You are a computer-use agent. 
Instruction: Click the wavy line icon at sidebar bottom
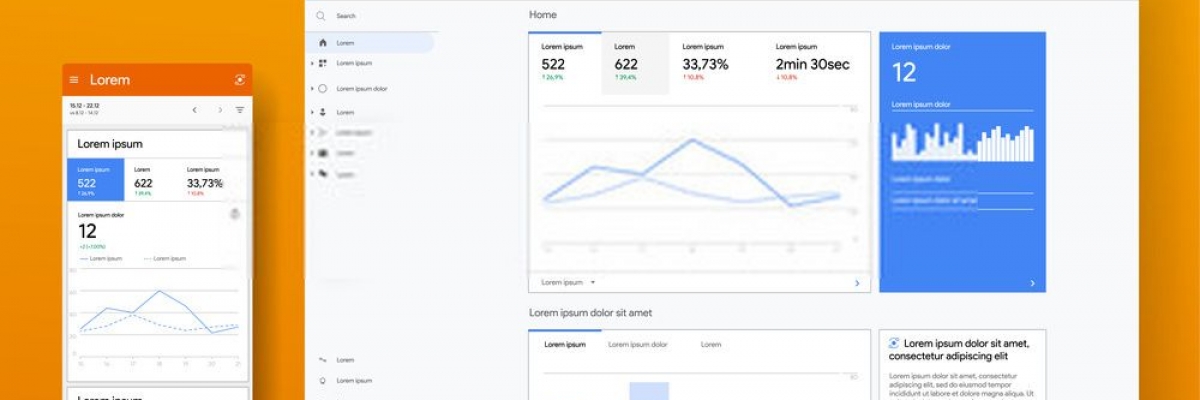[x=323, y=359]
